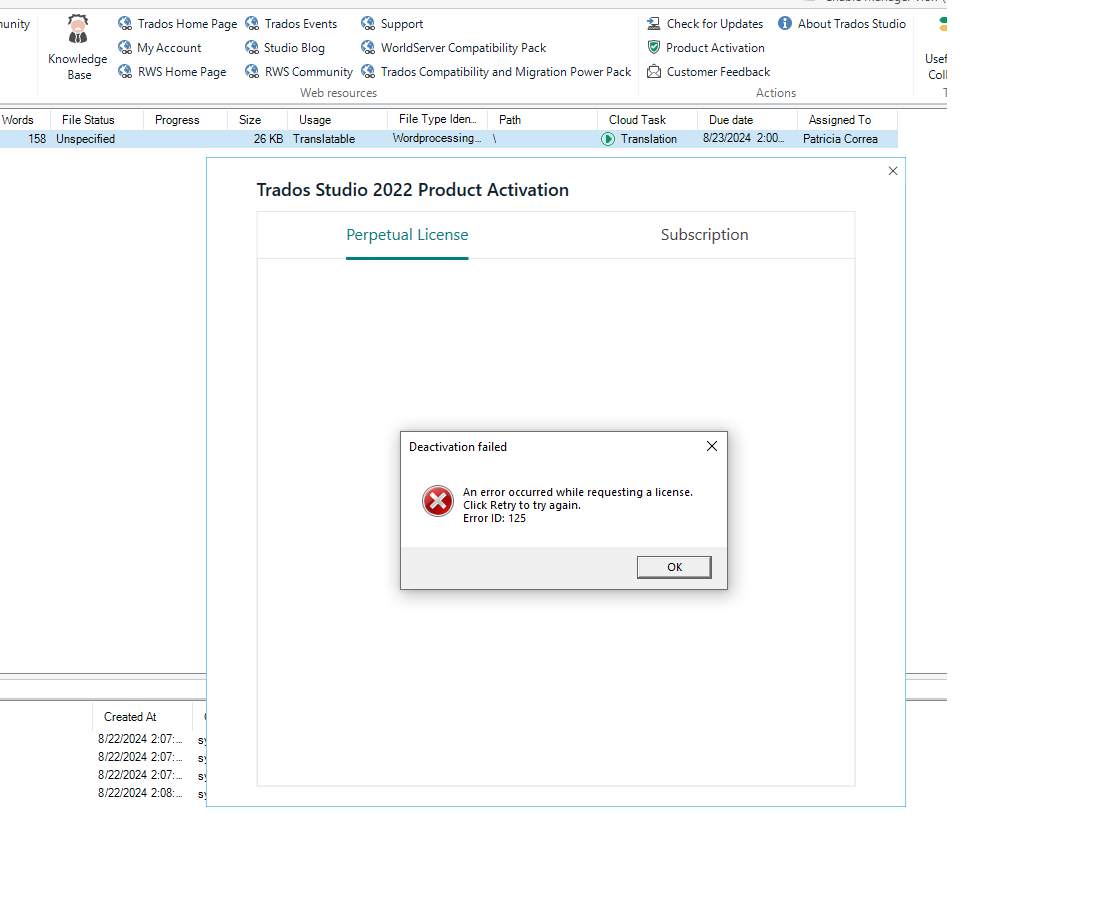1098x908 pixels.
Task: Click the 26 KB size cell
Action: point(269,139)
